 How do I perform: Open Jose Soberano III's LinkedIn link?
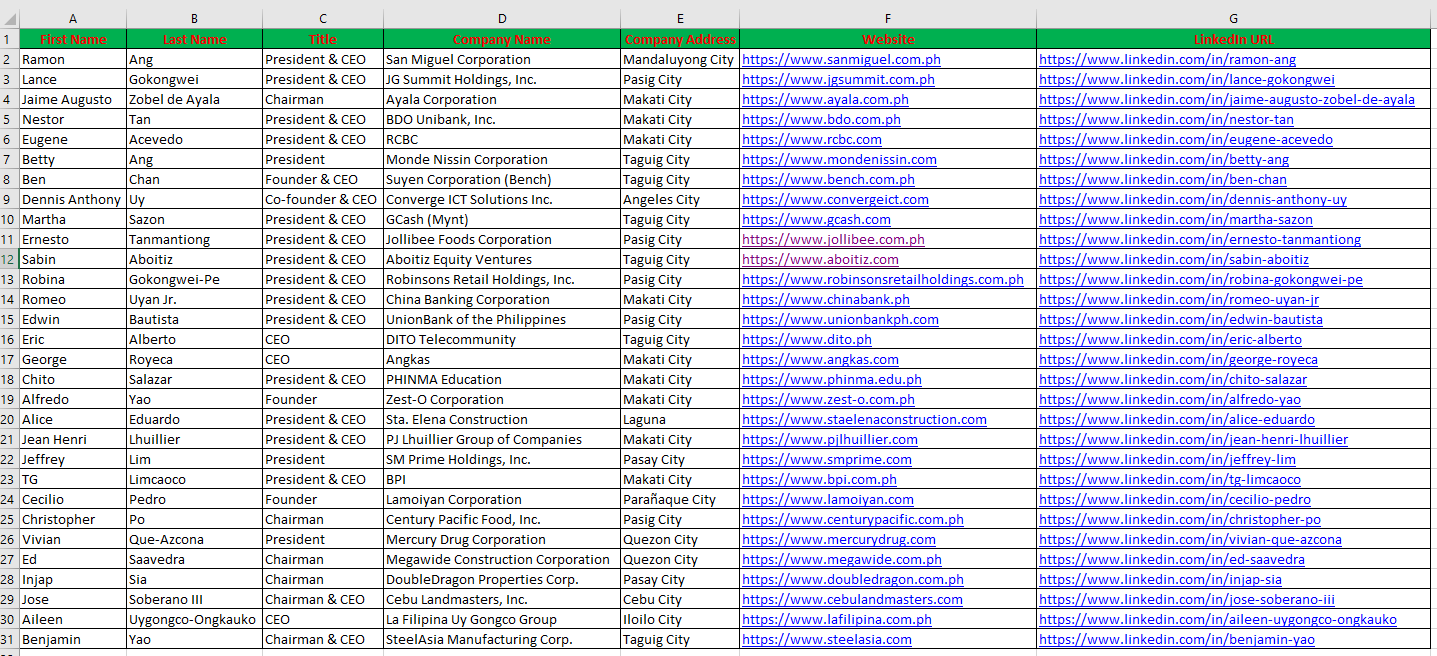[1186, 599]
